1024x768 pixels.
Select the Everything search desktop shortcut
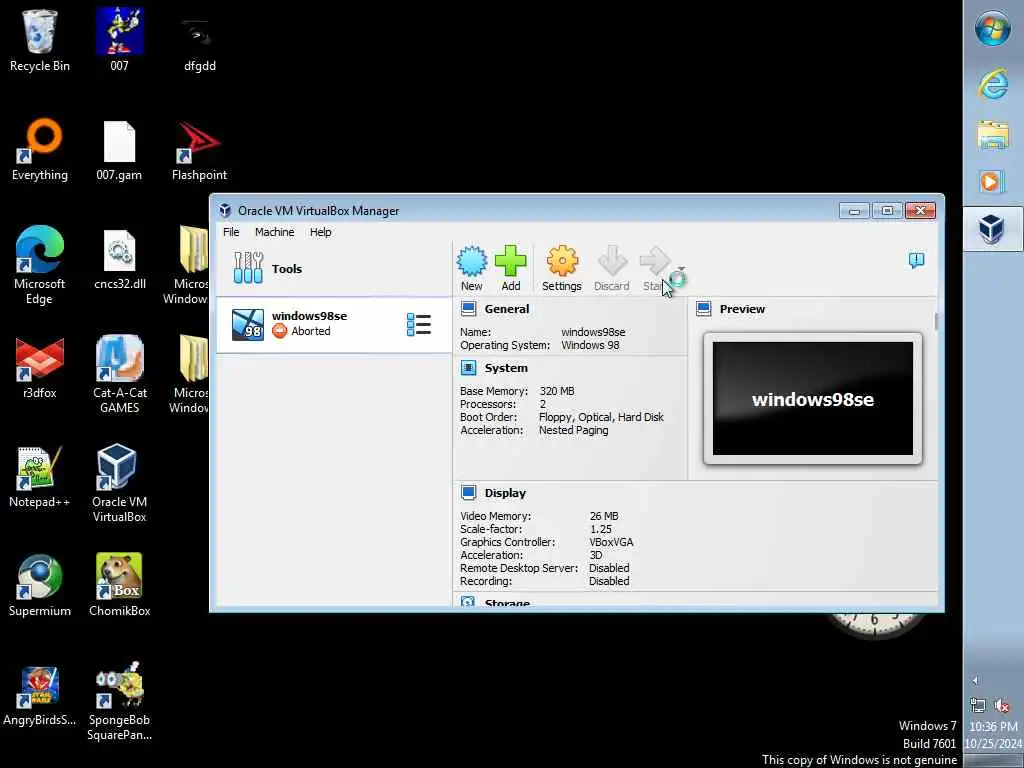[40, 150]
